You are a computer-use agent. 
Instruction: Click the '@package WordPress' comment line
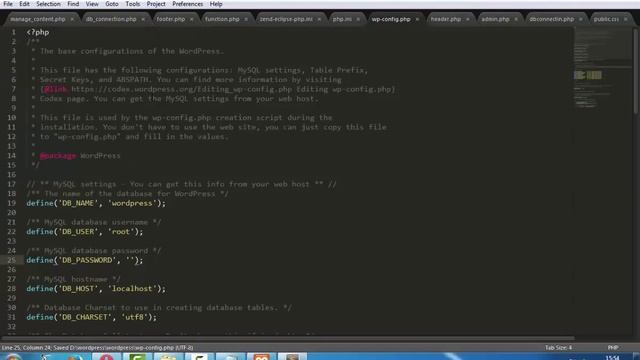coord(76,156)
